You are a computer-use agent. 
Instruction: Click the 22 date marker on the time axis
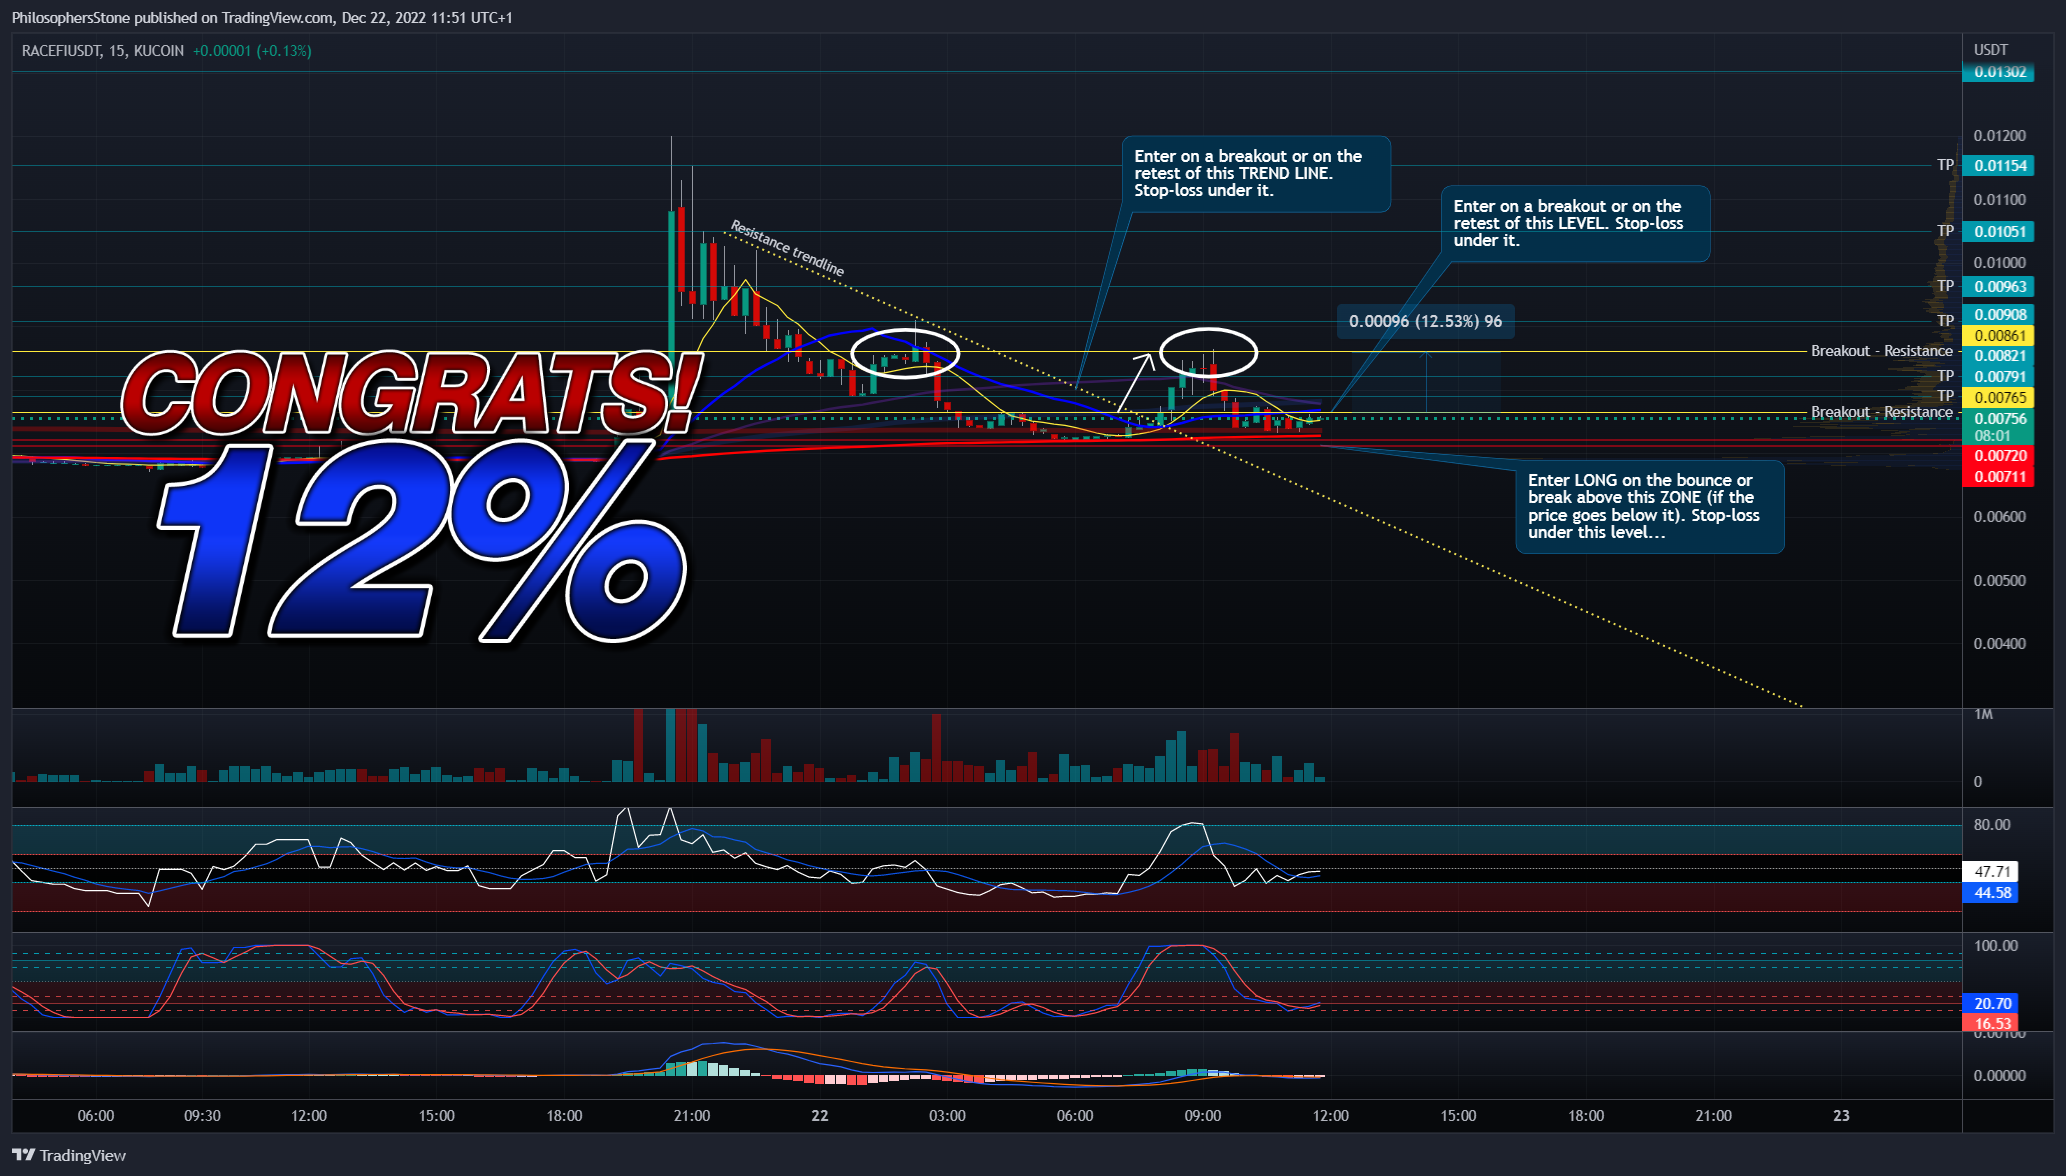pyautogui.click(x=820, y=1116)
